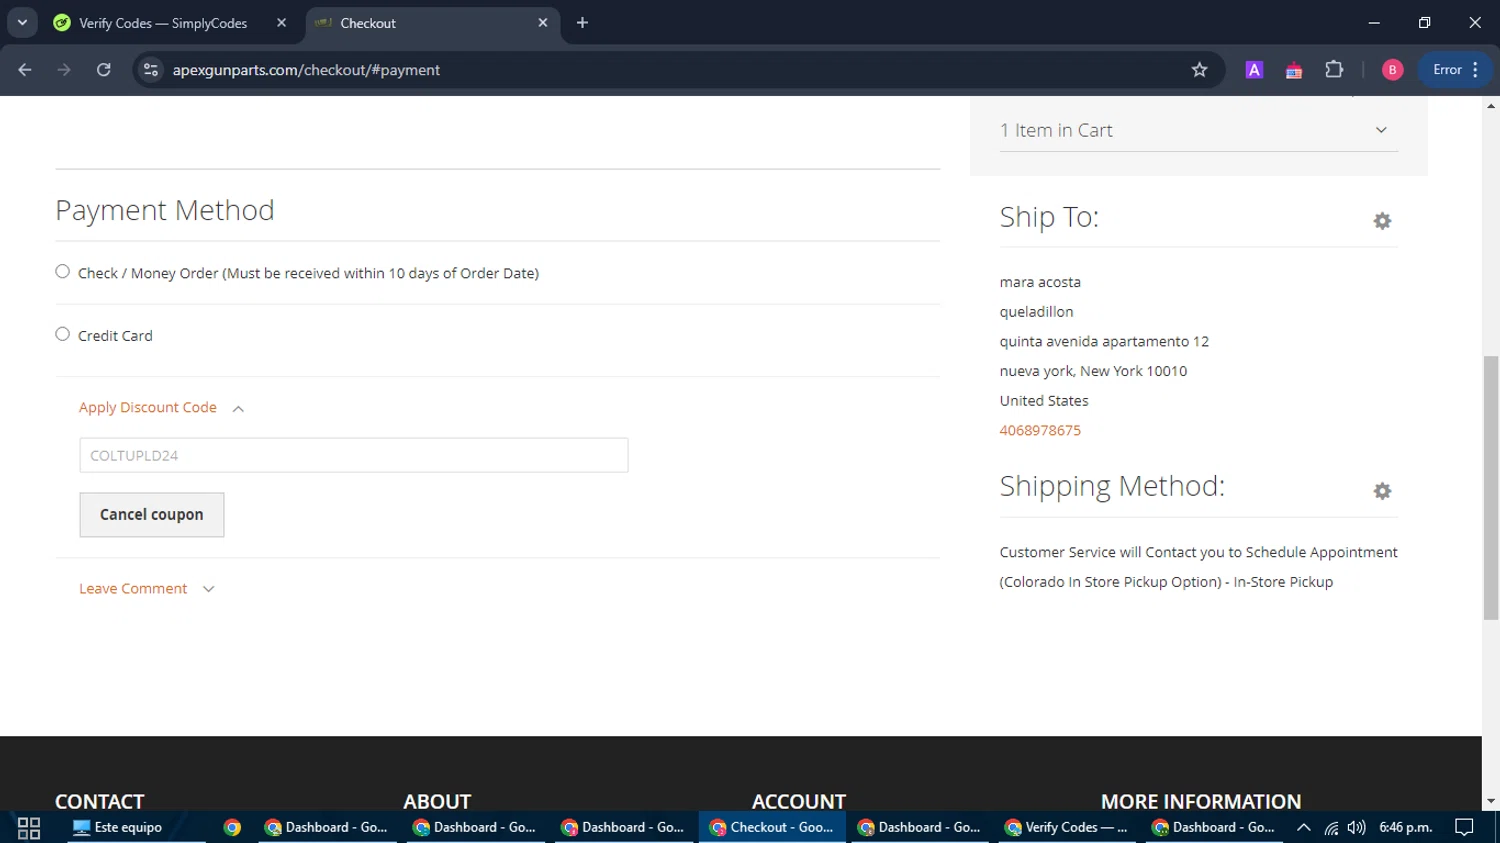
Task: Open the notifications center icon
Action: (x=1464, y=828)
